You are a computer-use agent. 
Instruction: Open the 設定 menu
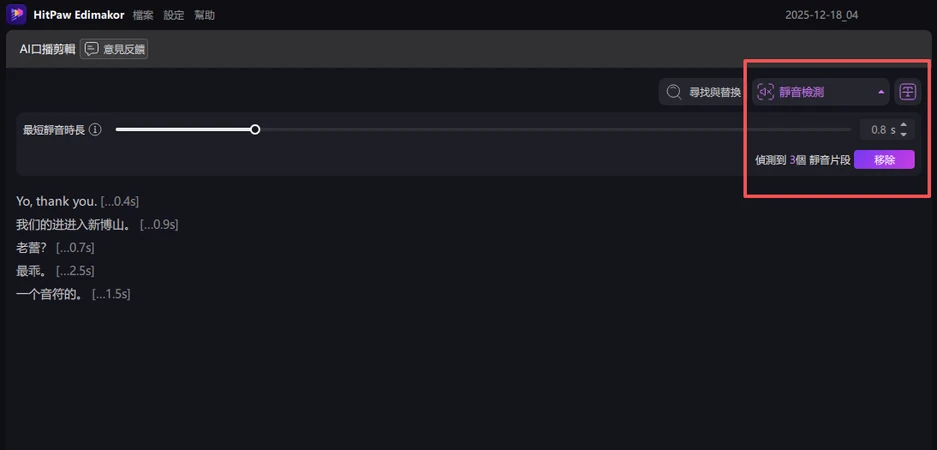pos(174,16)
